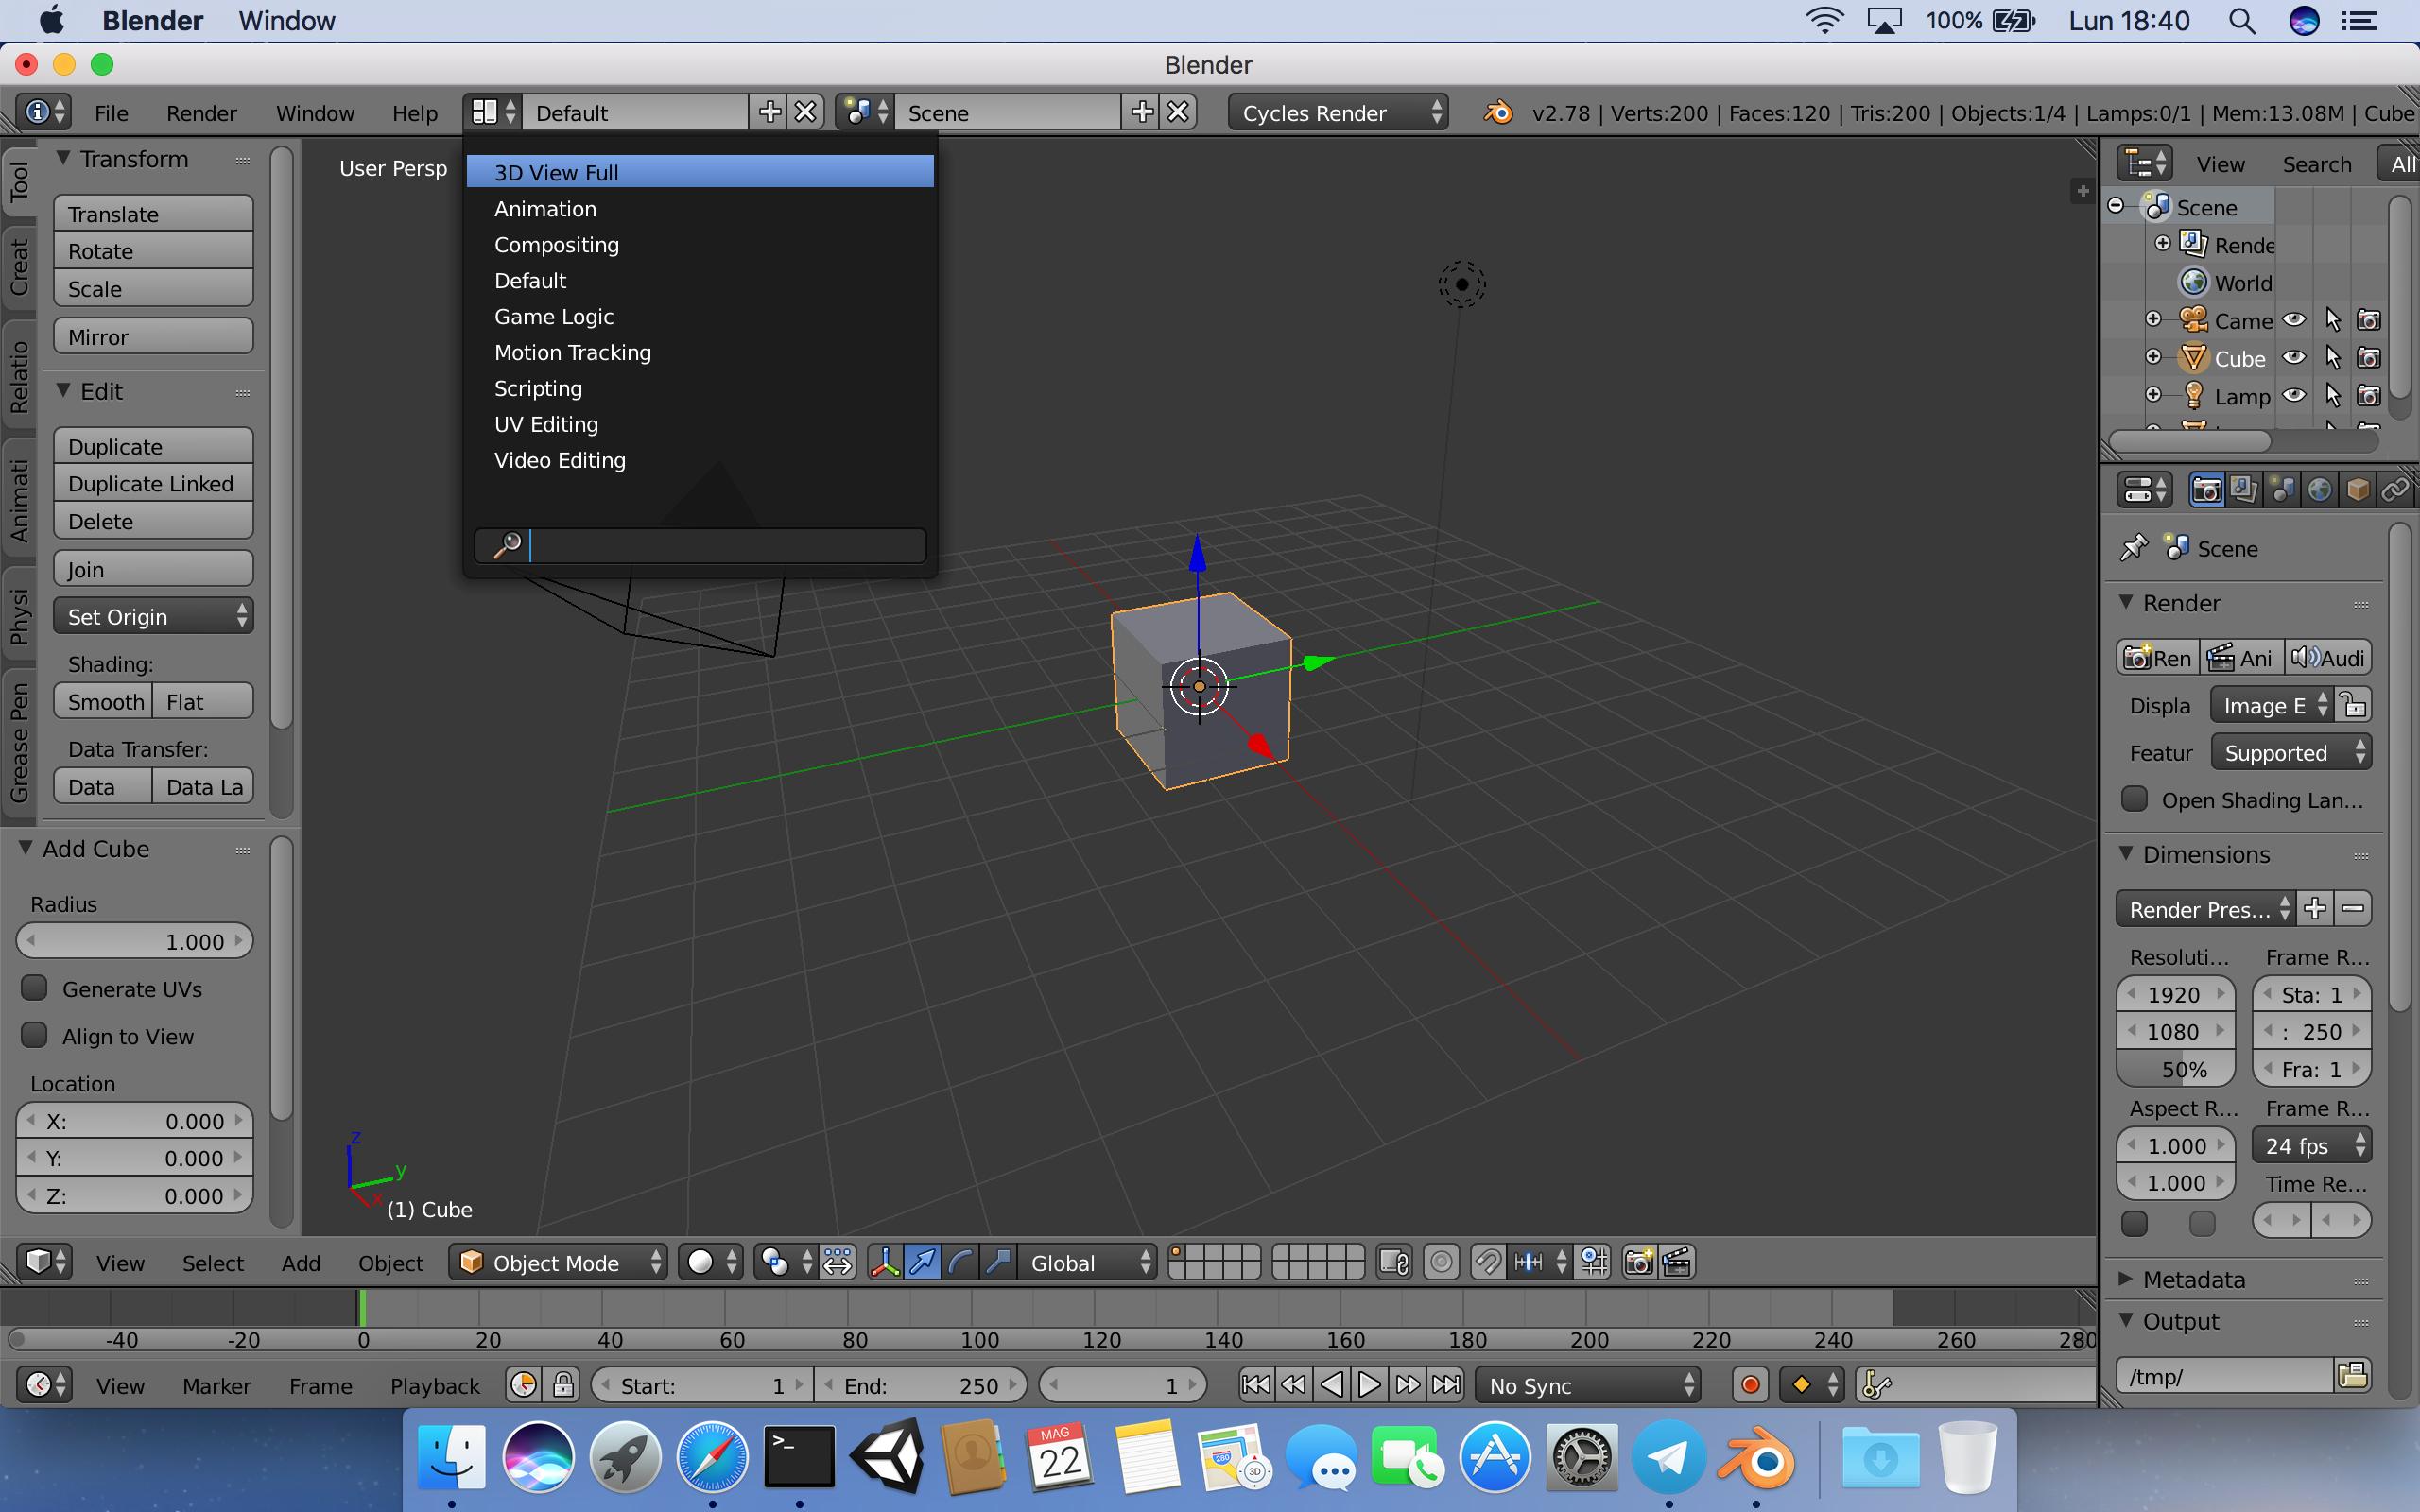
Task: Select Animation screen layout
Action: click(x=700, y=208)
